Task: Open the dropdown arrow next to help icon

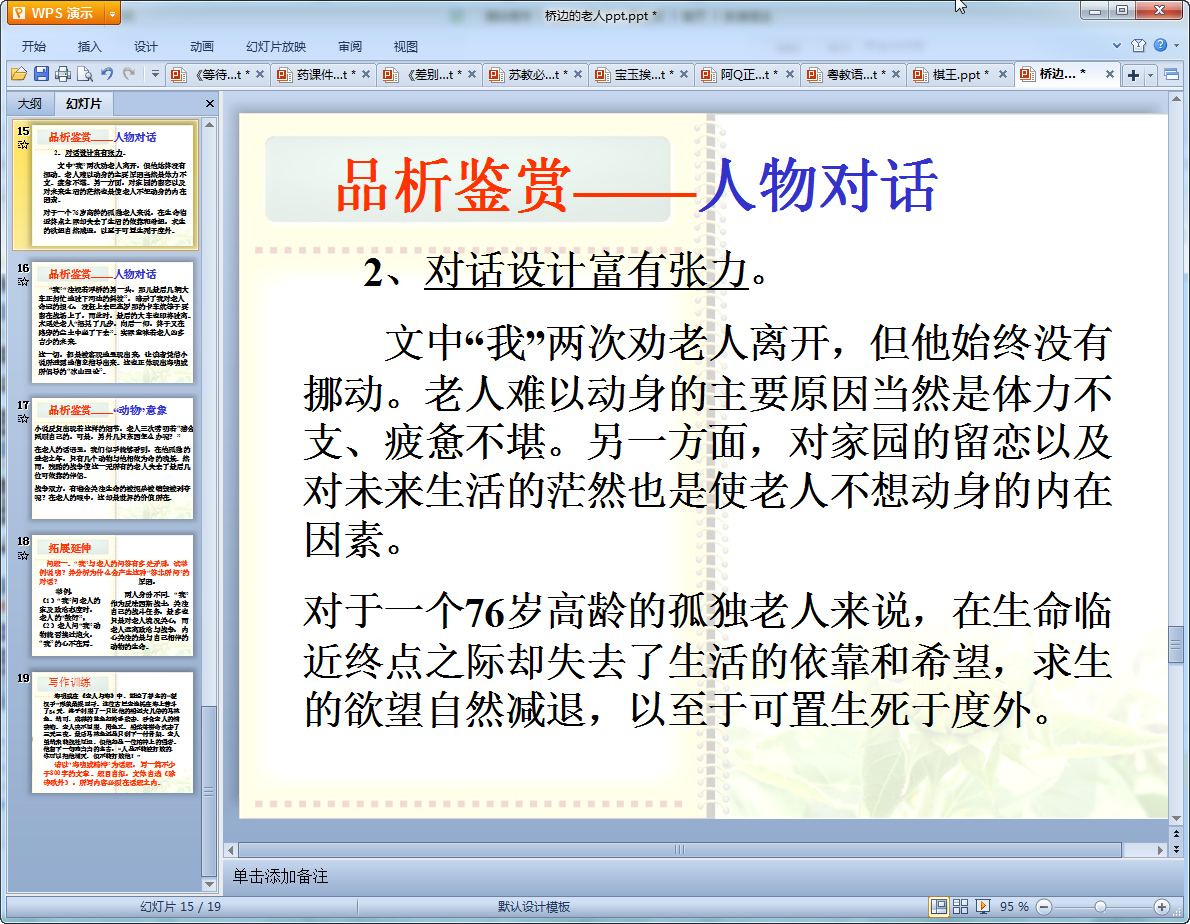Action: click(x=1176, y=46)
